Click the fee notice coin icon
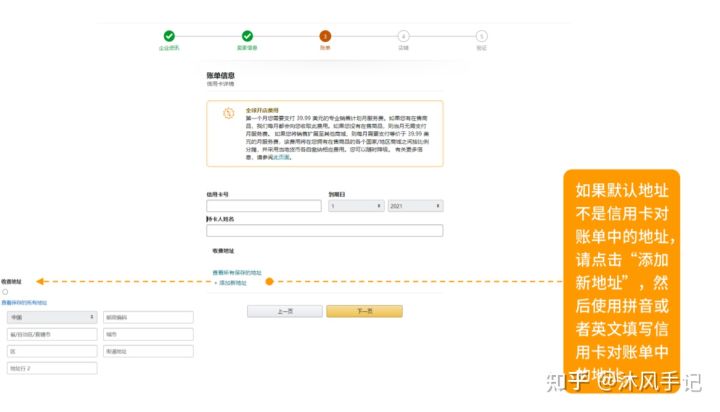 (229, 113)
